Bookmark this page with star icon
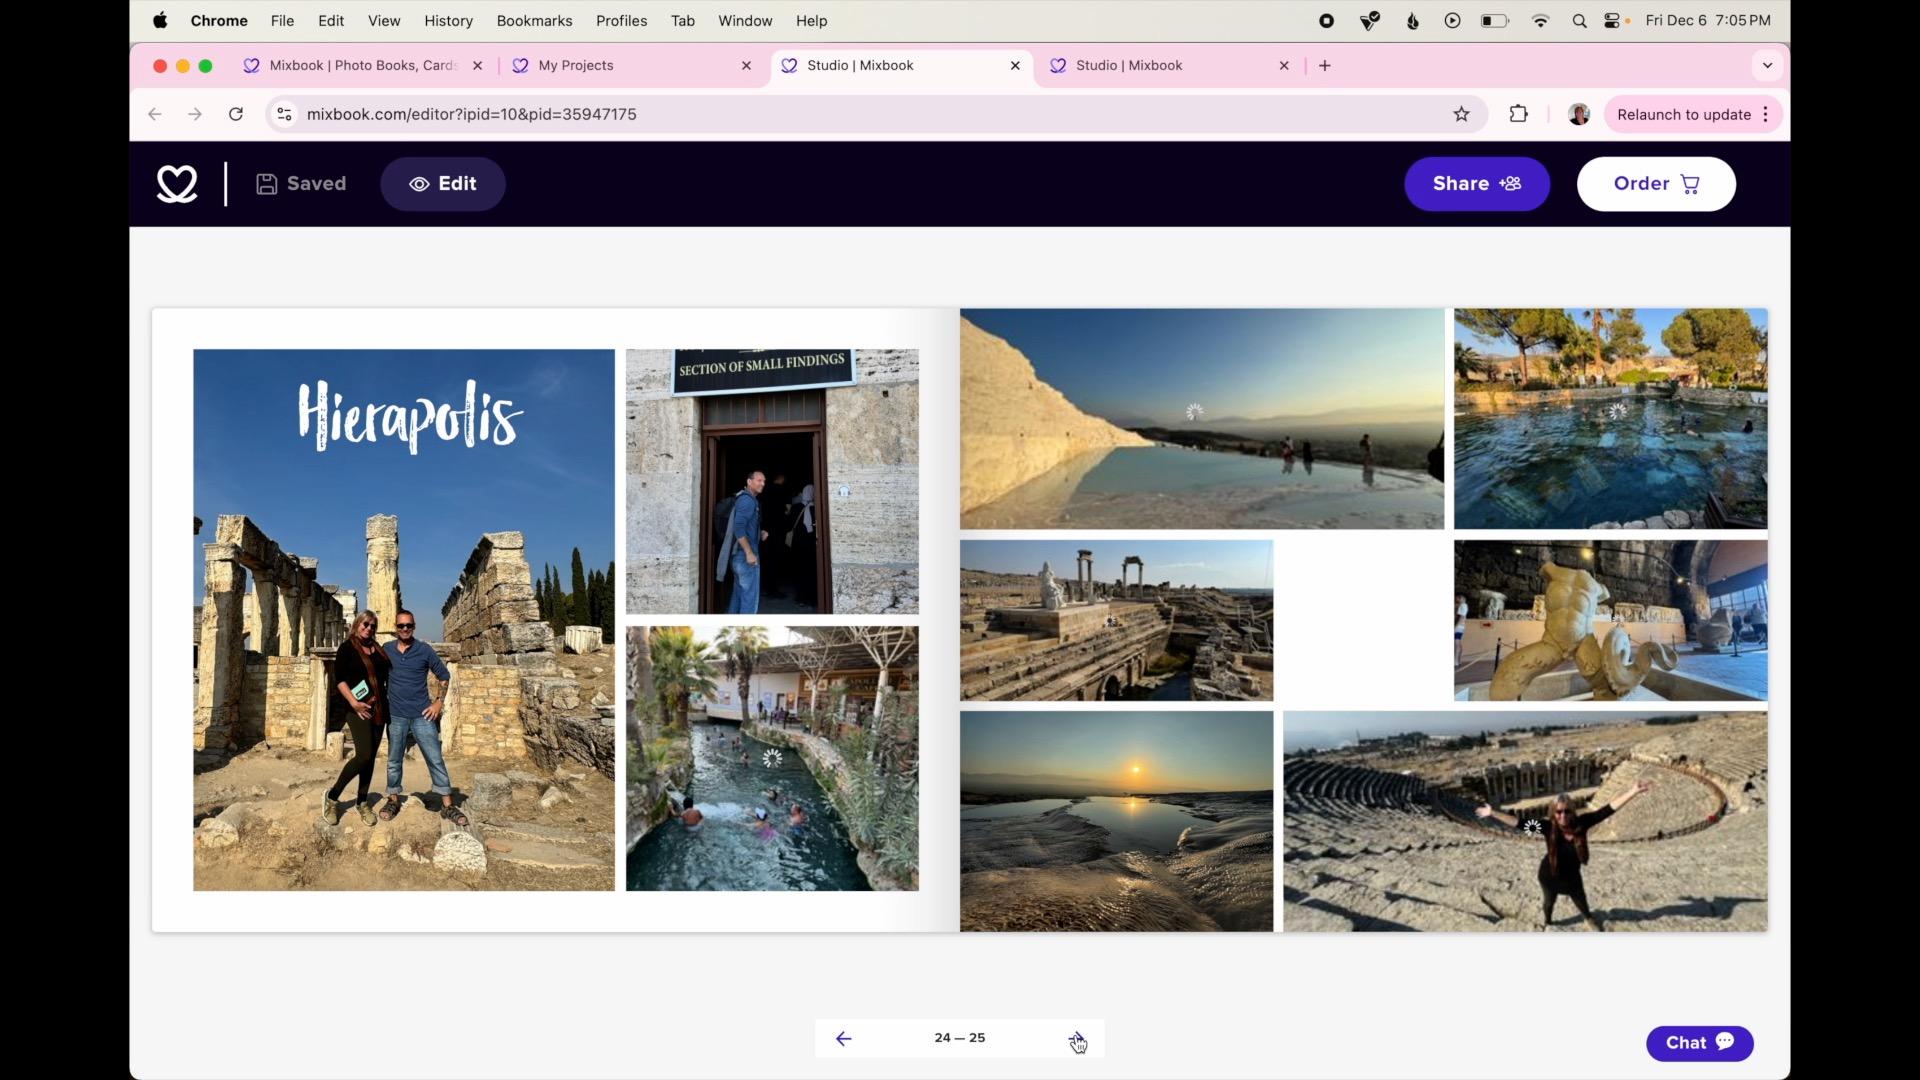Viewport: 1920px width, 1080px height. coord(1461,114)
